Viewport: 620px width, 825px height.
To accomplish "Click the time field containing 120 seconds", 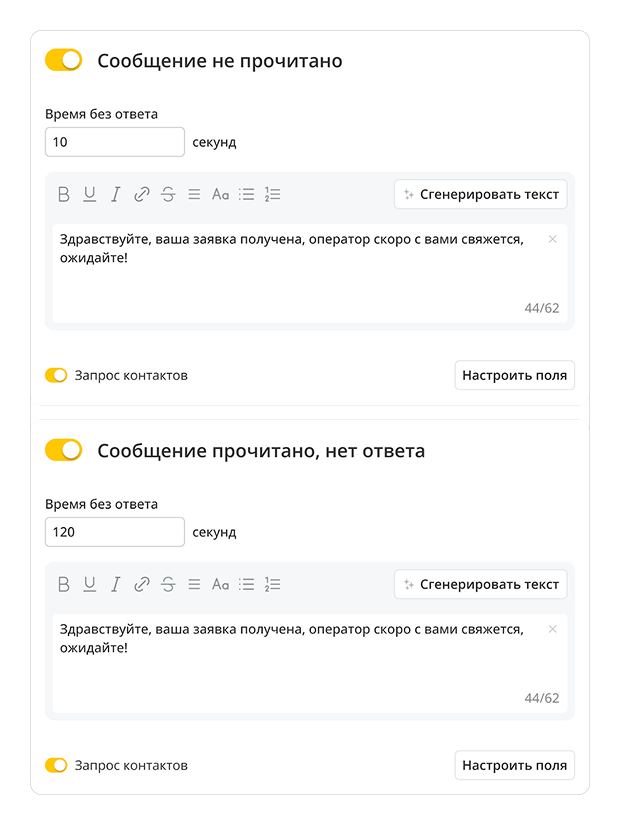I will coord(114,532).
